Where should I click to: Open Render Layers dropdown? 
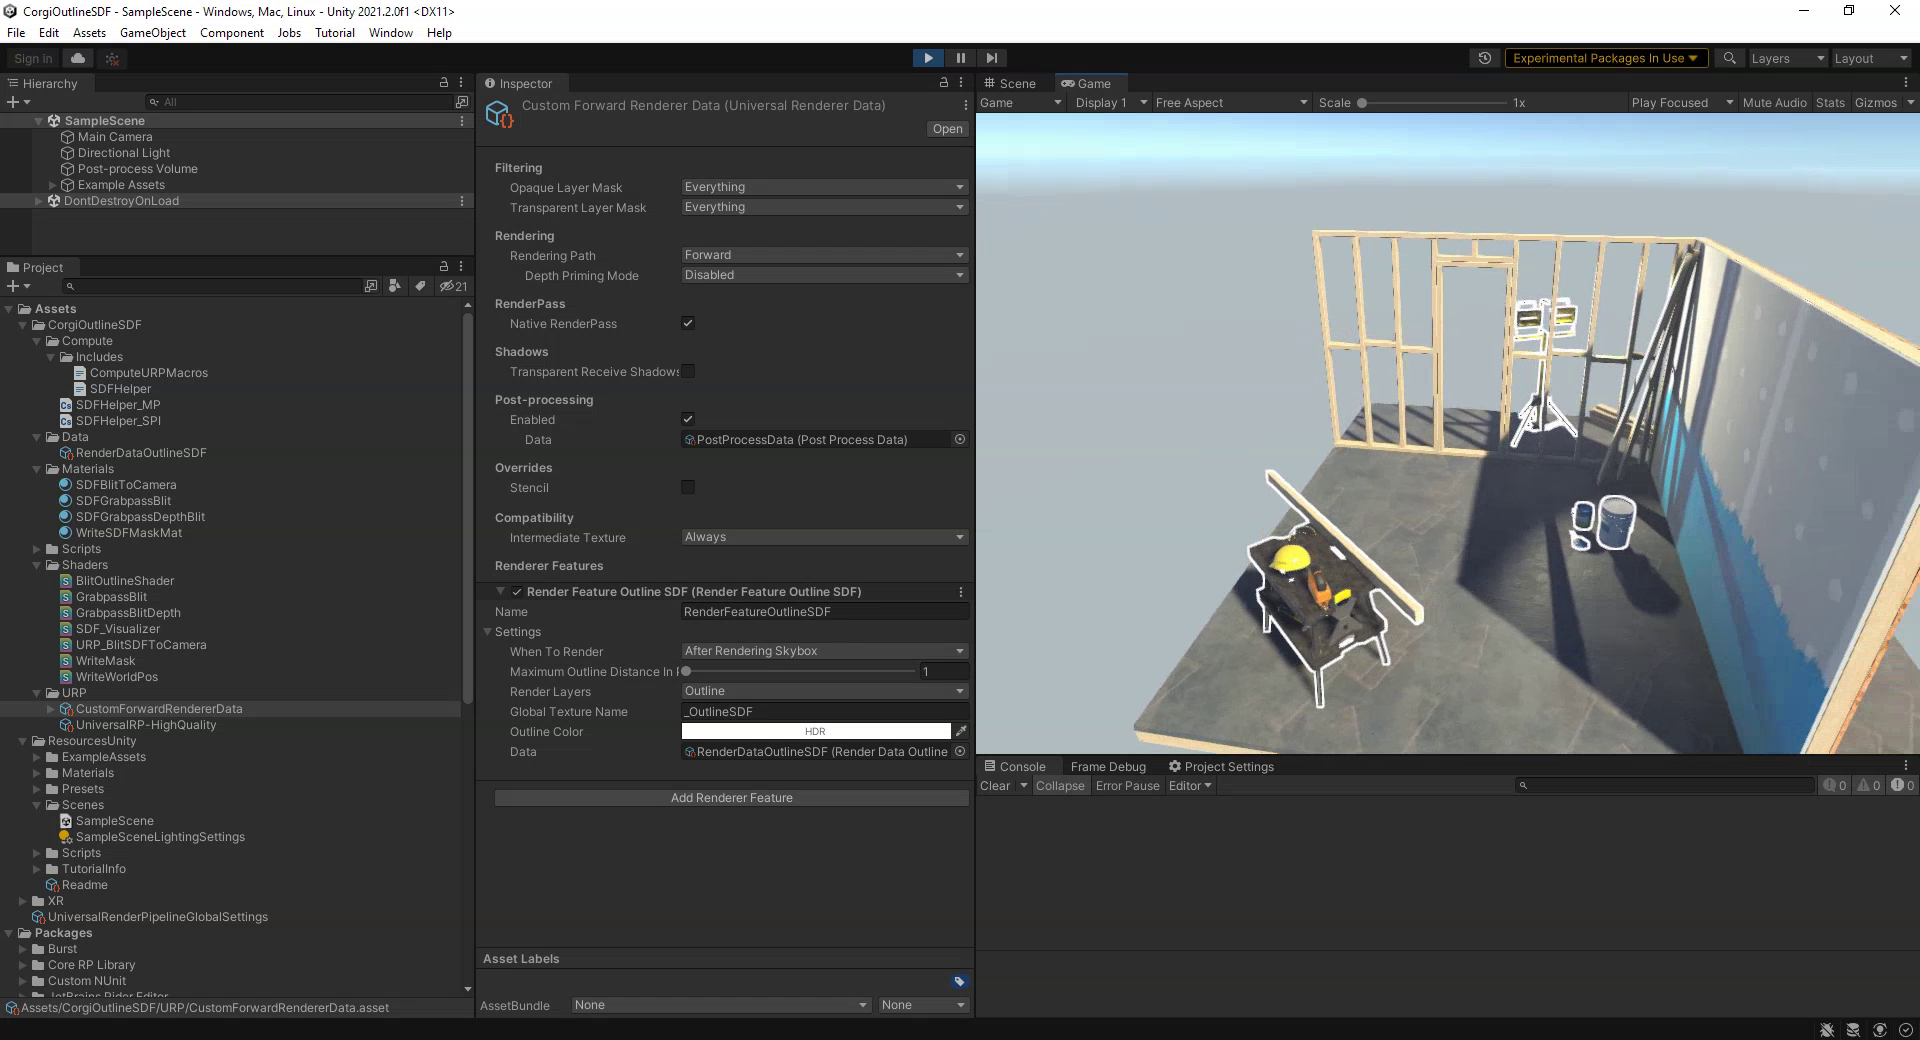pos(825,691)
